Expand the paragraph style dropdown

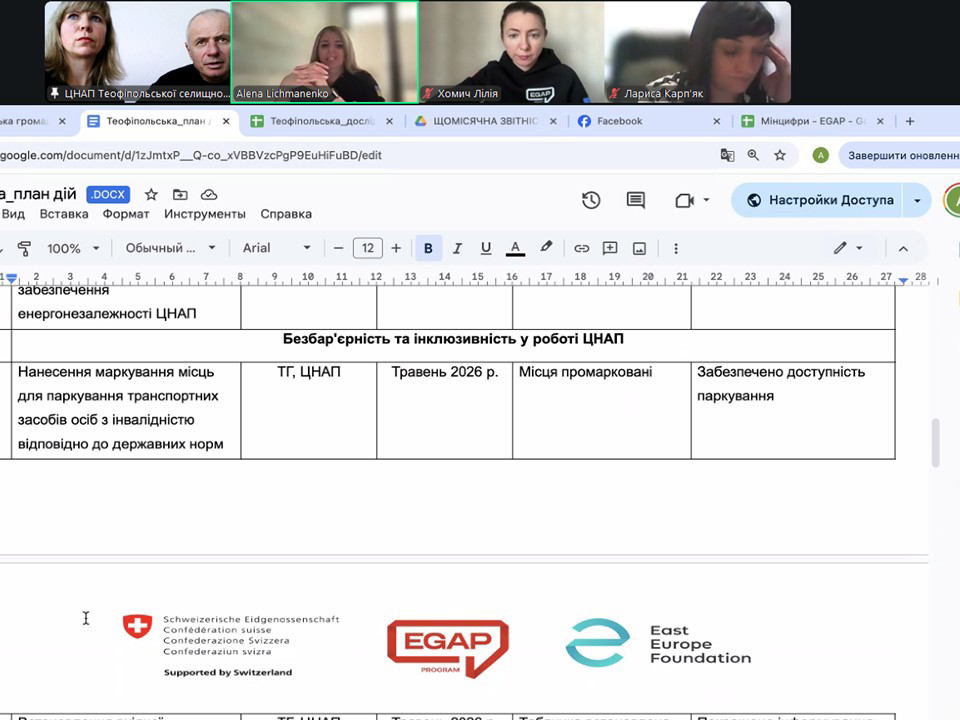(170, 248)
